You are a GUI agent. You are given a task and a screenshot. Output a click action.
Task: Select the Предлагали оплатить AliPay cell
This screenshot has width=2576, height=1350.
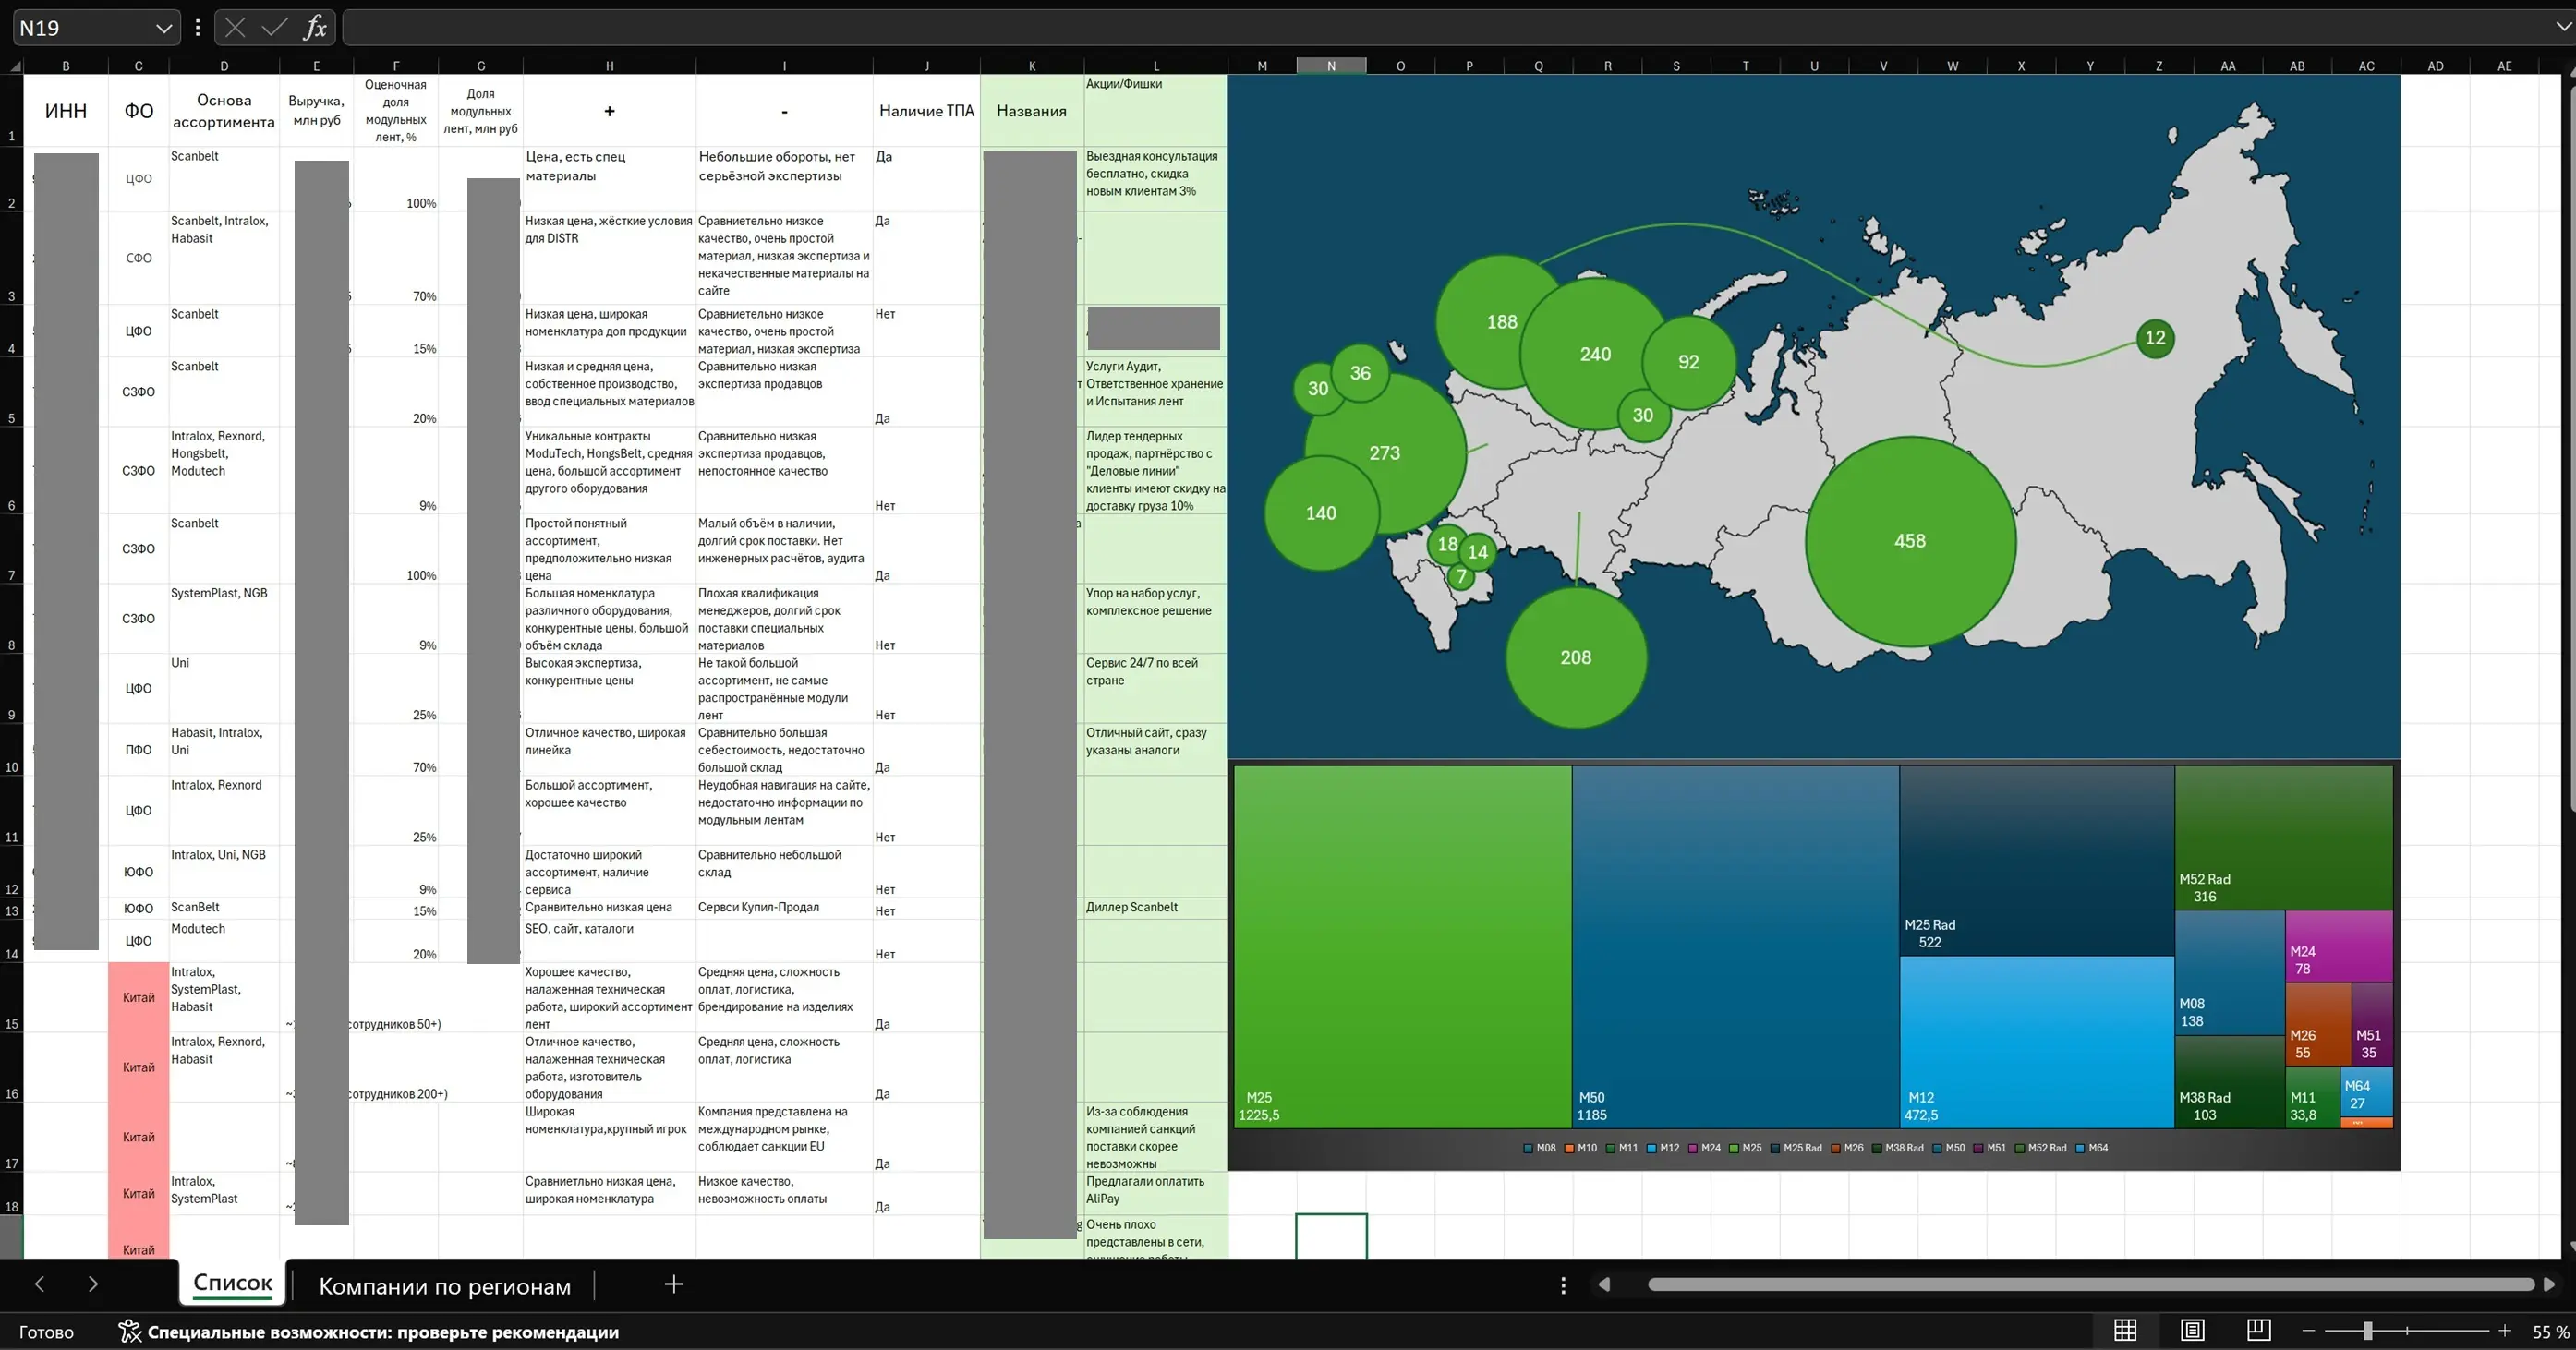(1156, 1194)
